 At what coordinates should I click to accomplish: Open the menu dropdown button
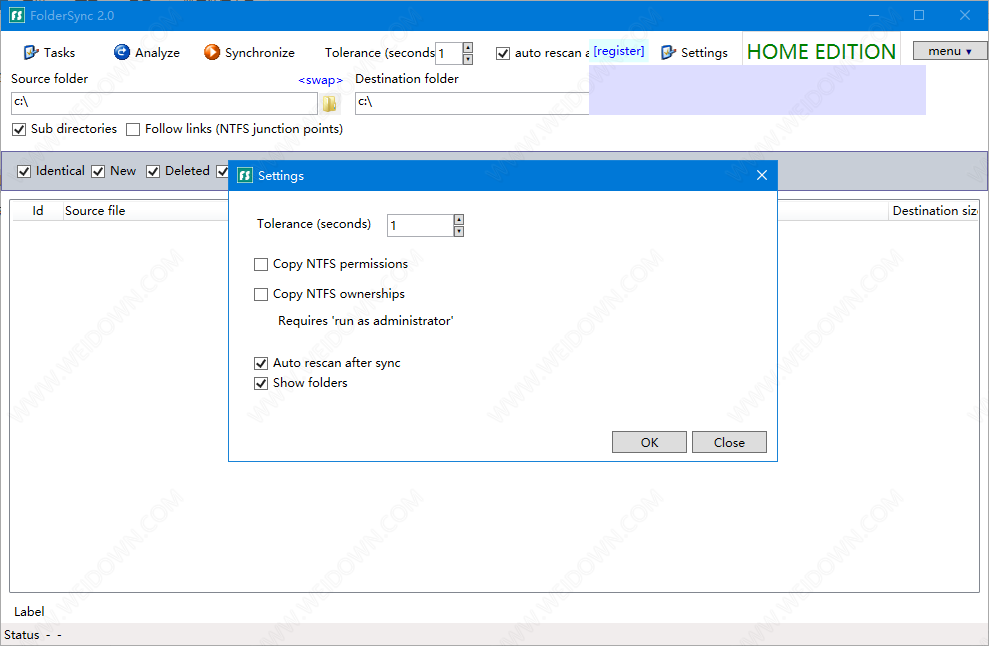point(949,51)
